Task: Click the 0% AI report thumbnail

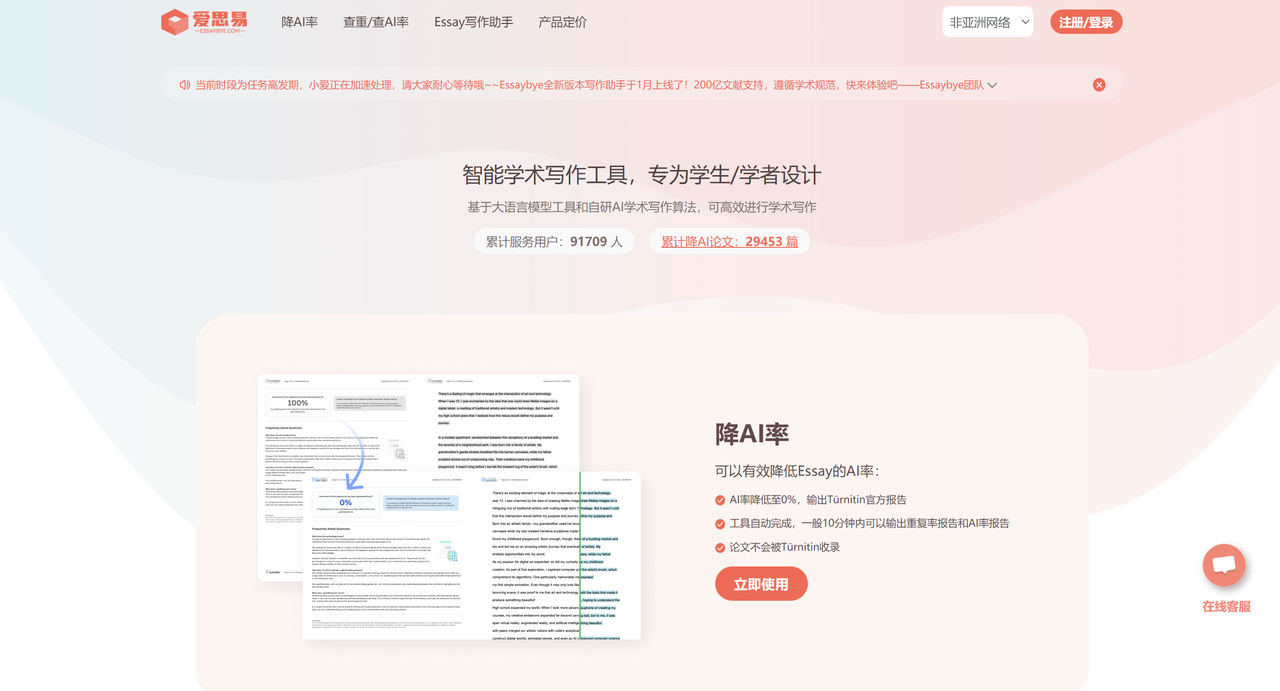Action: coord(471,555)
